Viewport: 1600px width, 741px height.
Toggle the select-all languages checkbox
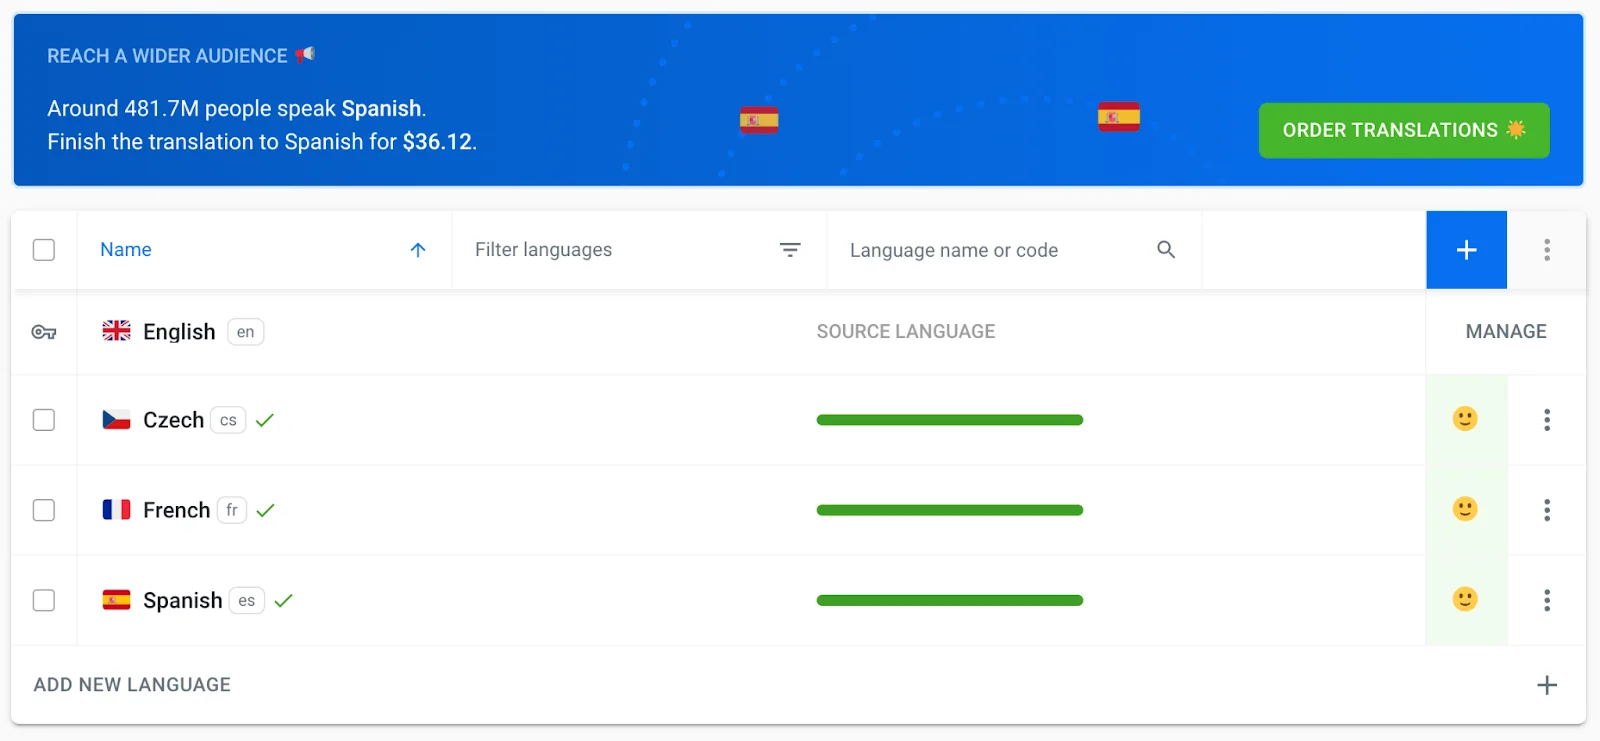tap(44, 250)
